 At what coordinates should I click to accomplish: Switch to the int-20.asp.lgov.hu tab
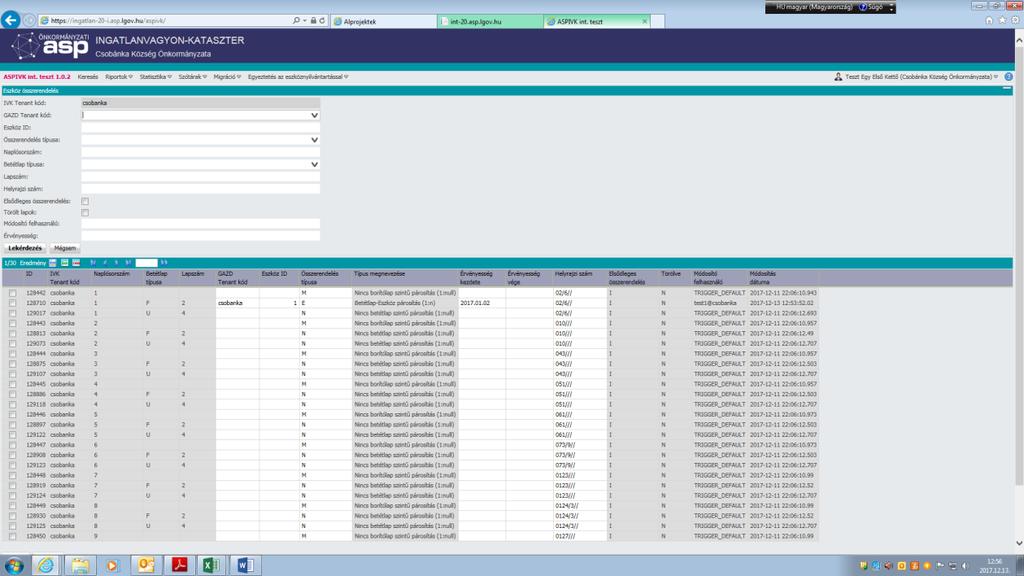[x=490, y=22]
